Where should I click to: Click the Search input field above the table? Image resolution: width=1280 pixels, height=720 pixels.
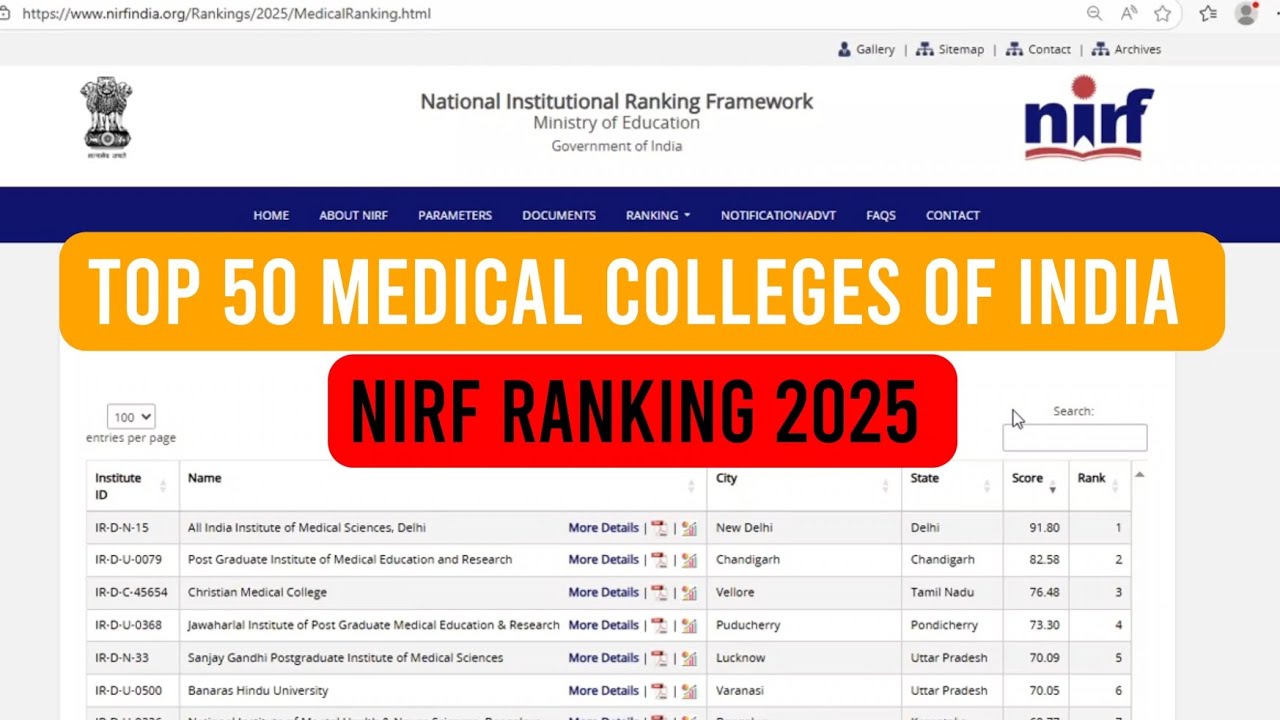[1075, 437]
